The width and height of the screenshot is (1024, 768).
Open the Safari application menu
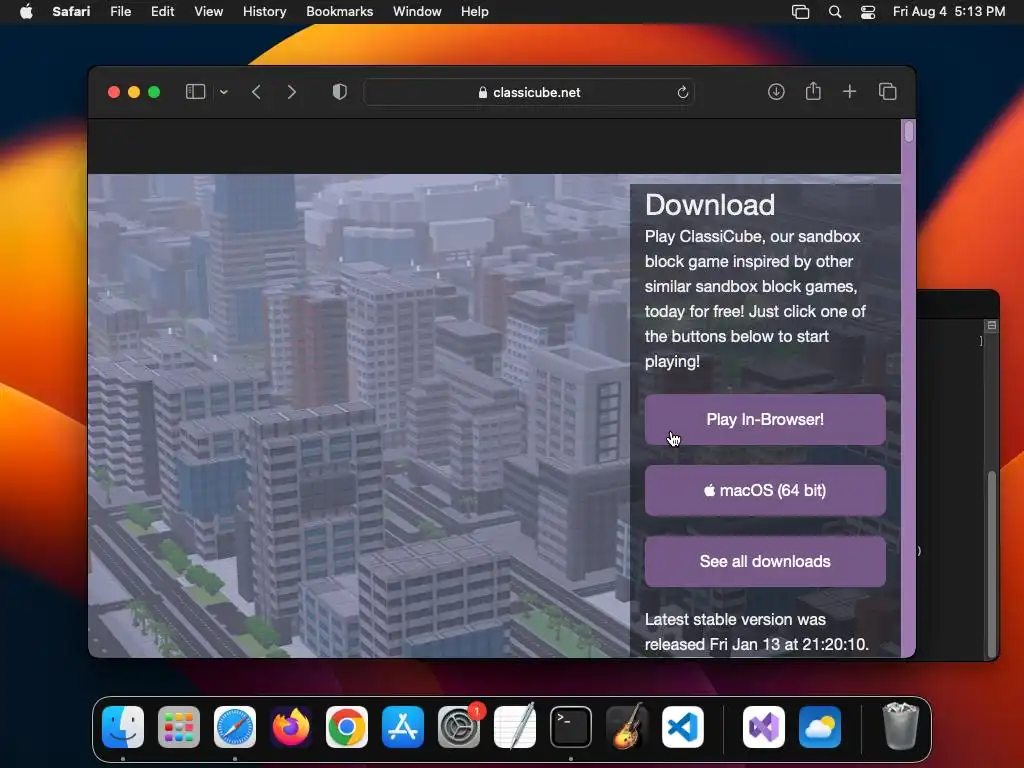coord(71,12)
